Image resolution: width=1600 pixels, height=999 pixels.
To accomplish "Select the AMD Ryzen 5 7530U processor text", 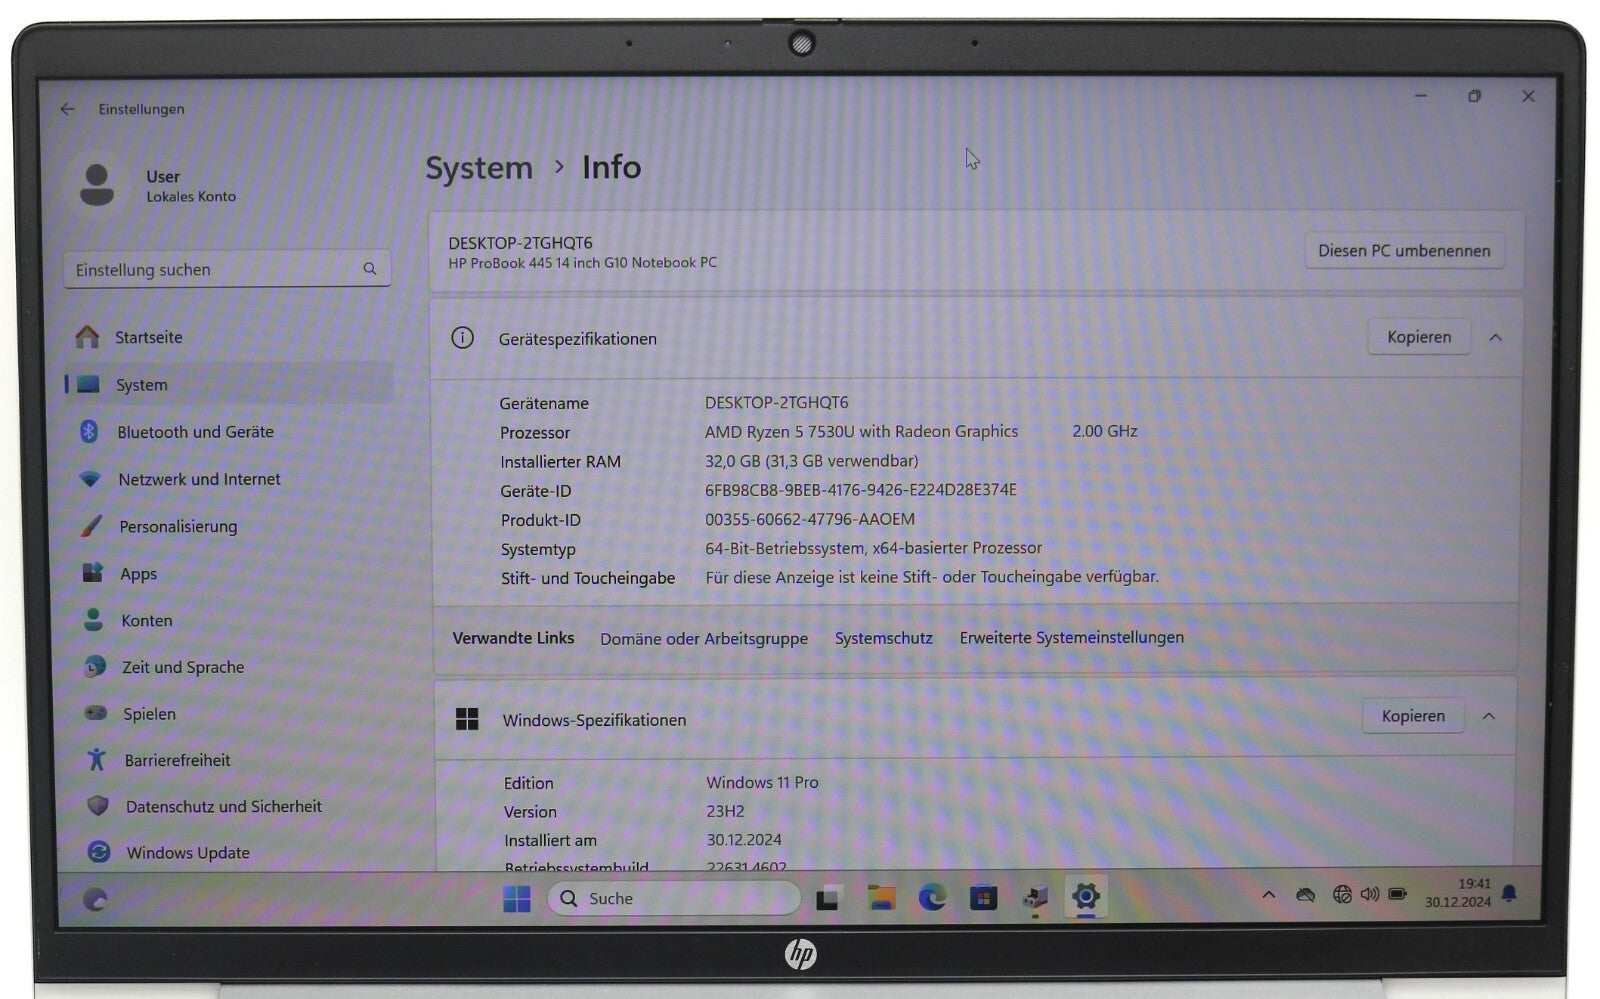I will pyautogui.click(x=861, y=432).
